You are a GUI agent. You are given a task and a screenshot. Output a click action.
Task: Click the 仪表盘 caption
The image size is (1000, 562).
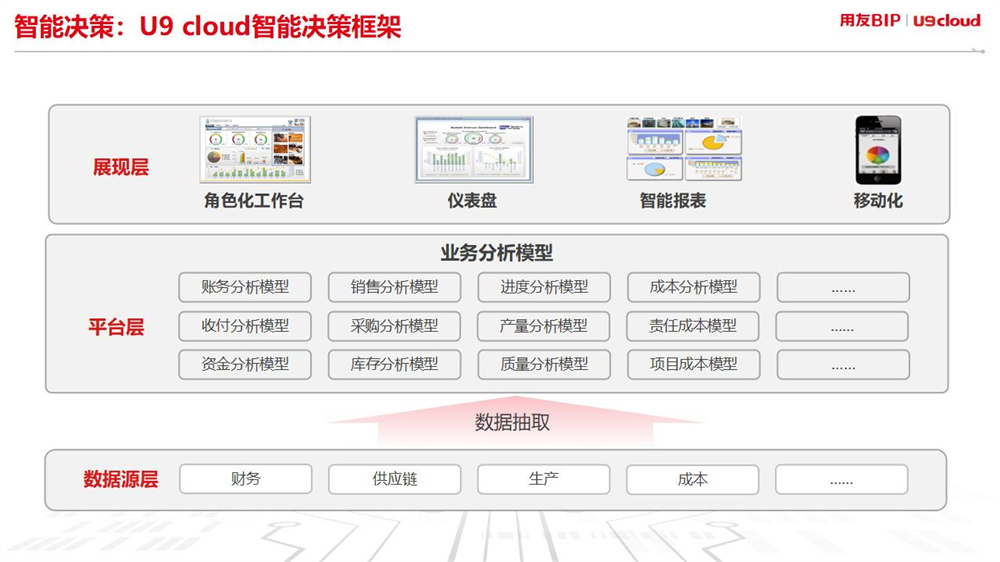(x=472, y=200)
